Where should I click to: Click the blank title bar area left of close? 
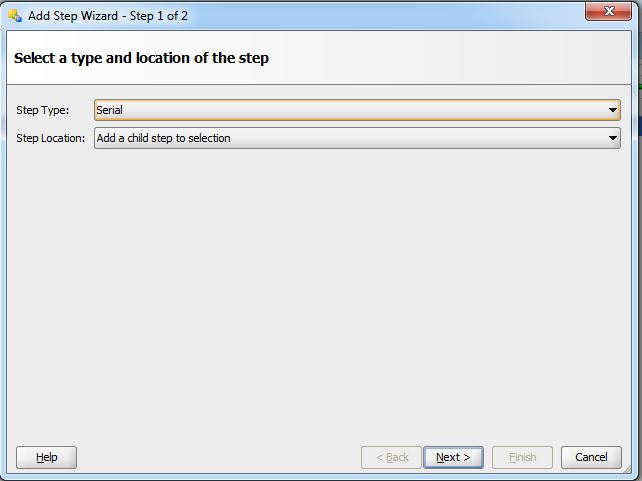[x=385, y=16]
